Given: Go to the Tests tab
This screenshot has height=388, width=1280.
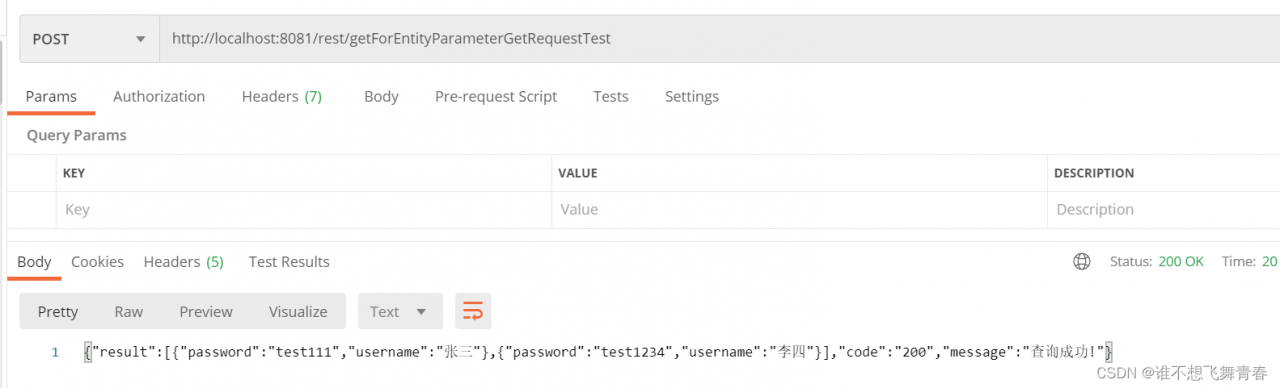Looking at the screenshot, I should coord(611,96).
